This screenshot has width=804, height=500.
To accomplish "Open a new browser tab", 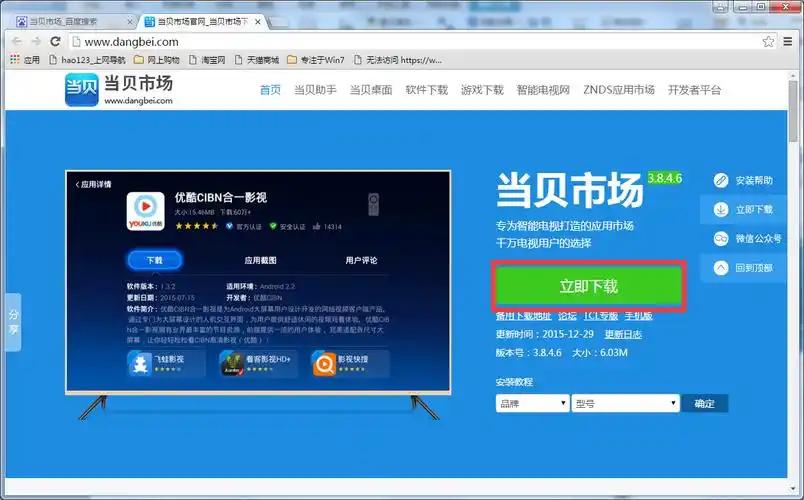I will point(278,22).
